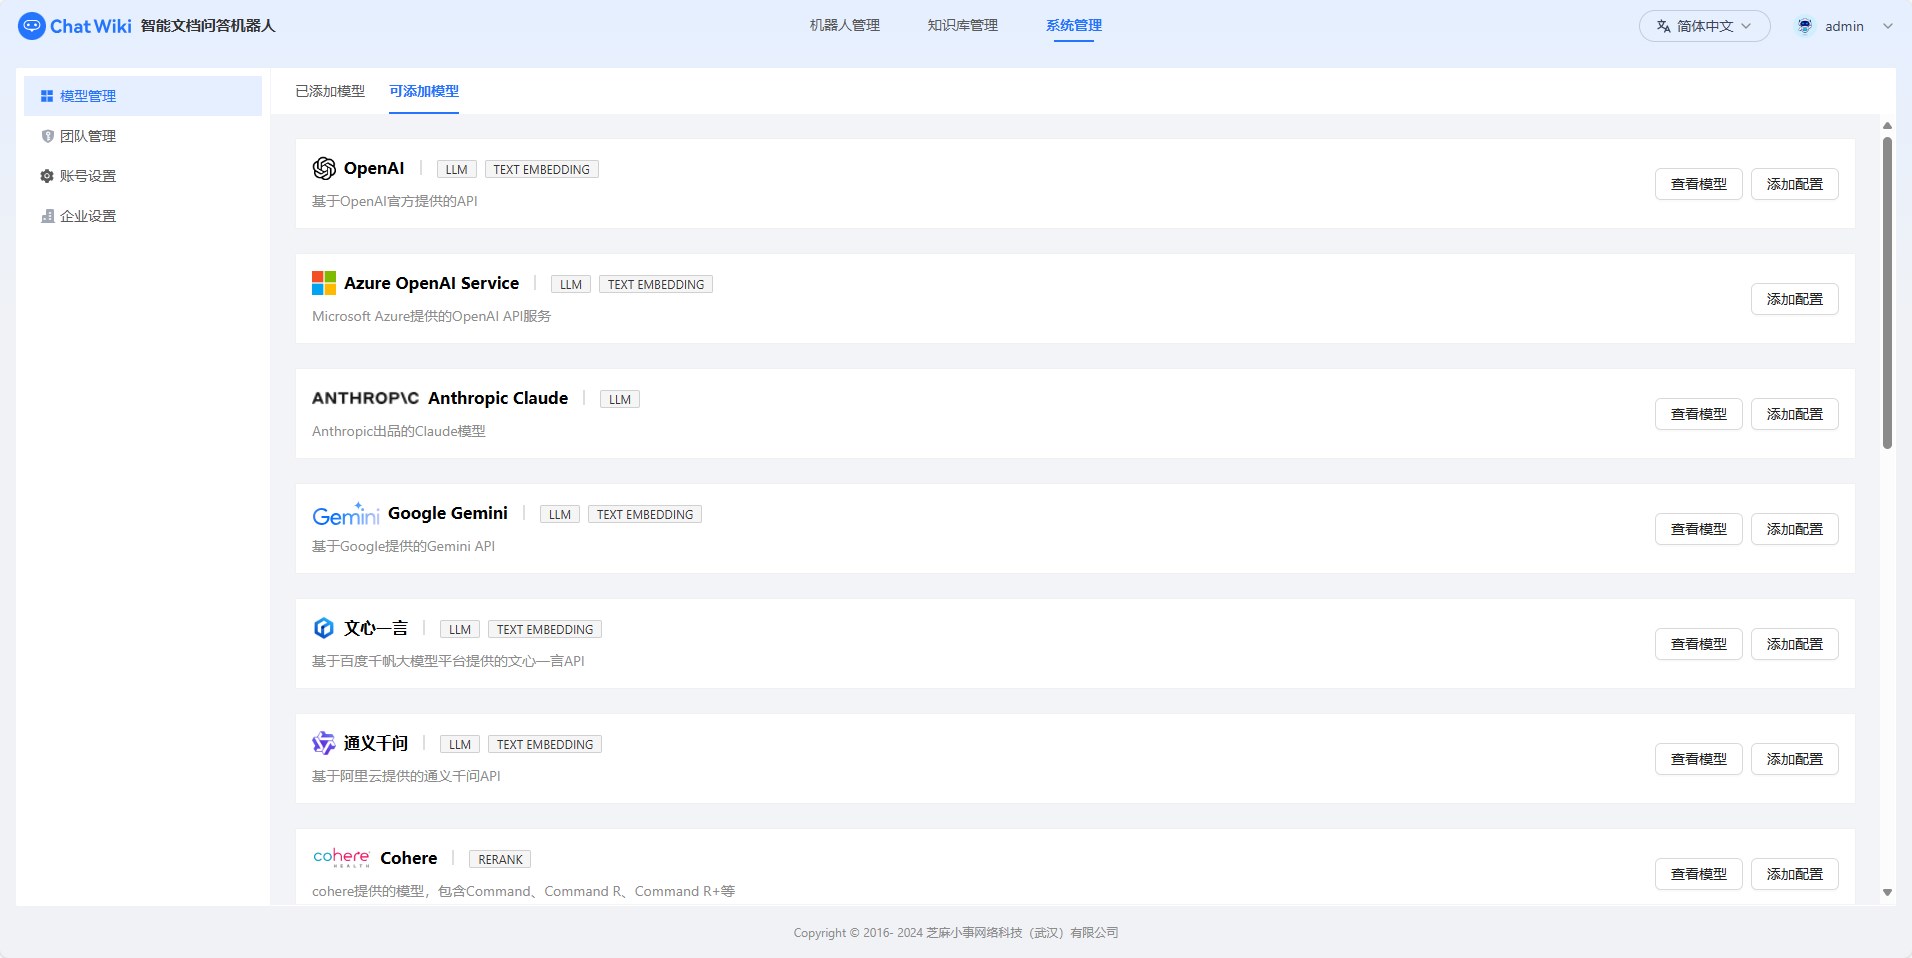Click the TEXT EMBEDDING tag on OpenAI
1912x958 pixels.
[542, 169]
